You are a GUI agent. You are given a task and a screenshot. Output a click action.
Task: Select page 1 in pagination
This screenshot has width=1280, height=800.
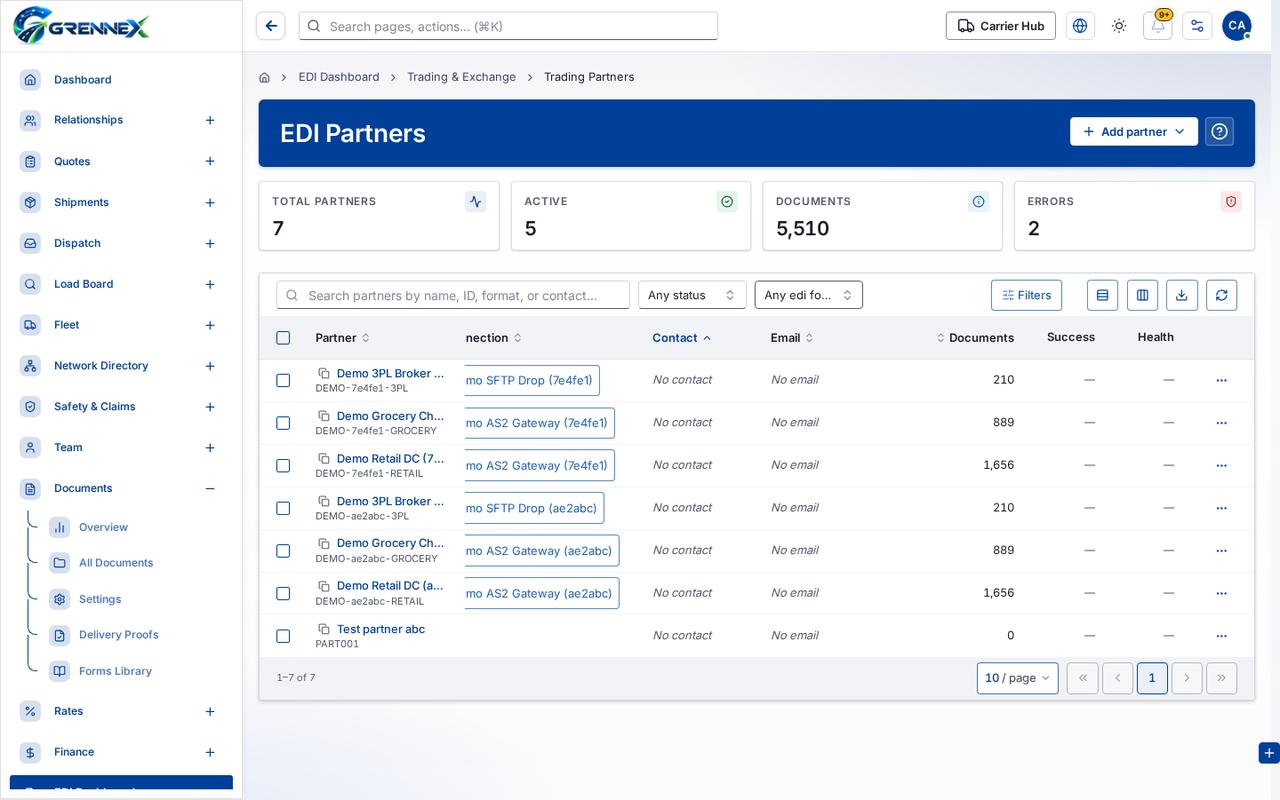point(1152,678)
